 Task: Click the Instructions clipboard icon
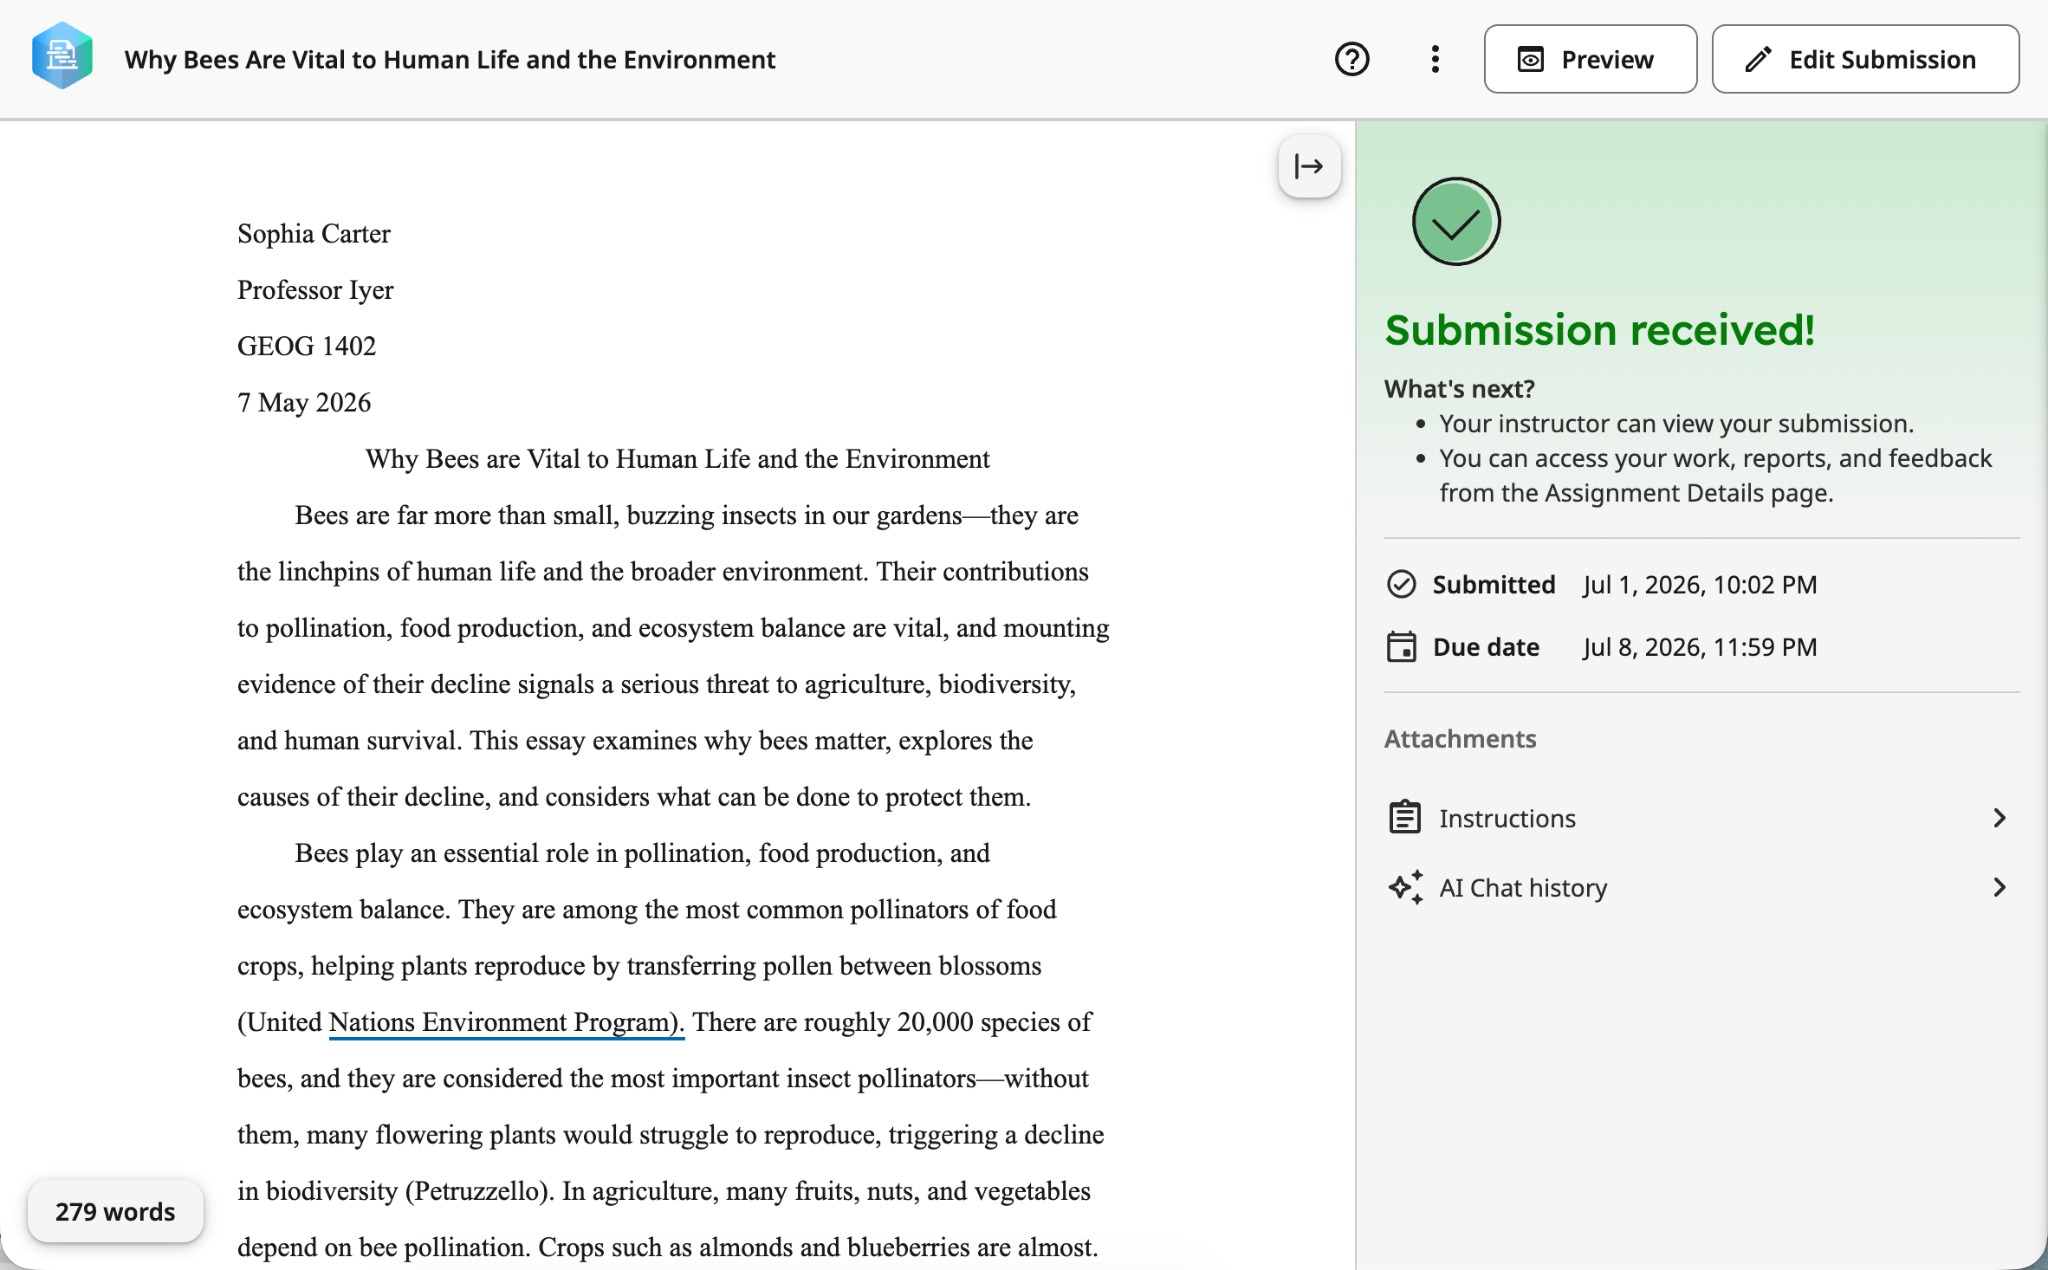click(1404, 817)
